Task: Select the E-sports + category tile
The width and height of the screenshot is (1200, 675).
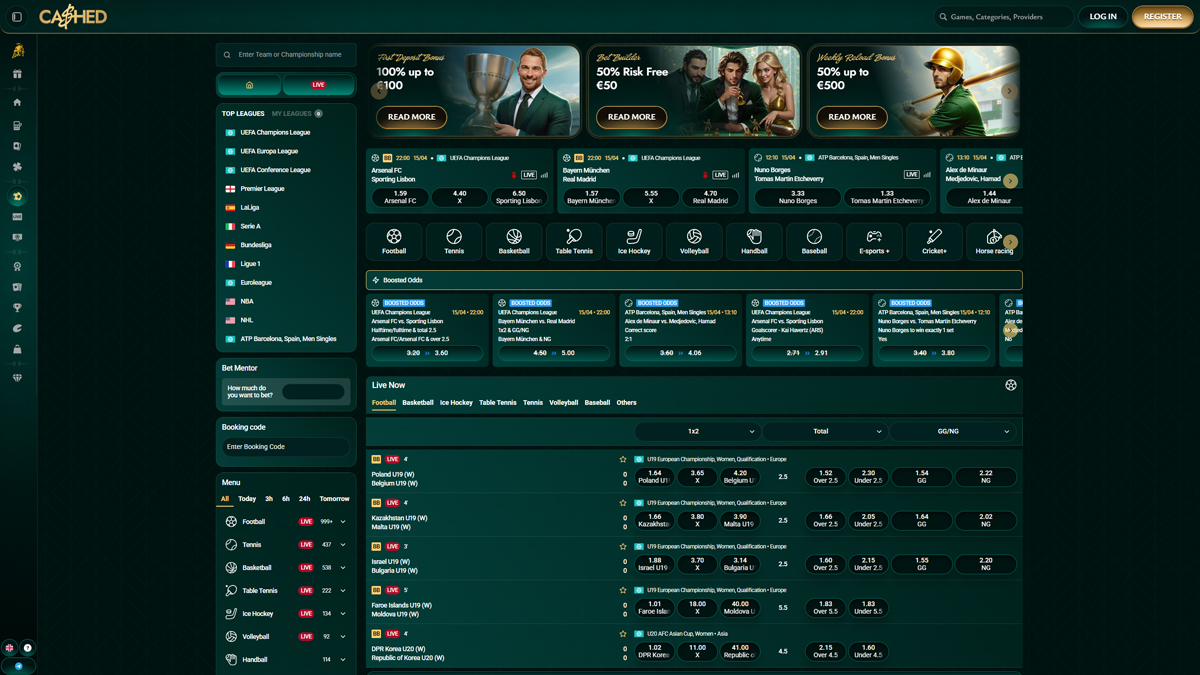Action: coord(874,241)
